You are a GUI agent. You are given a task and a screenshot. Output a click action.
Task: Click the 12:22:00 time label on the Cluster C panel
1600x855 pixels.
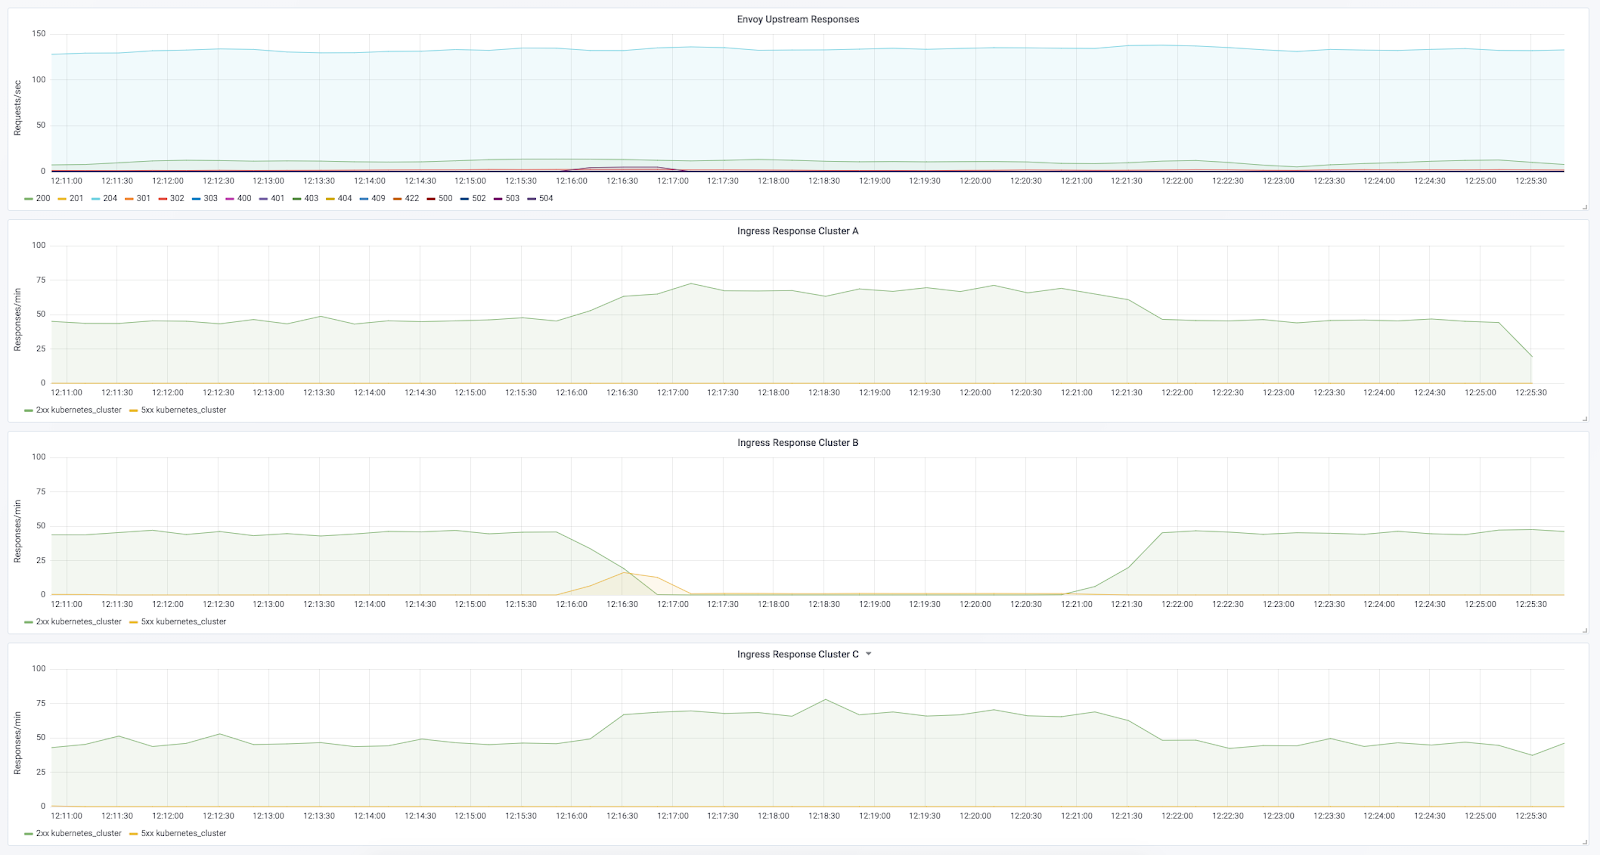(x=1177, y=816)
